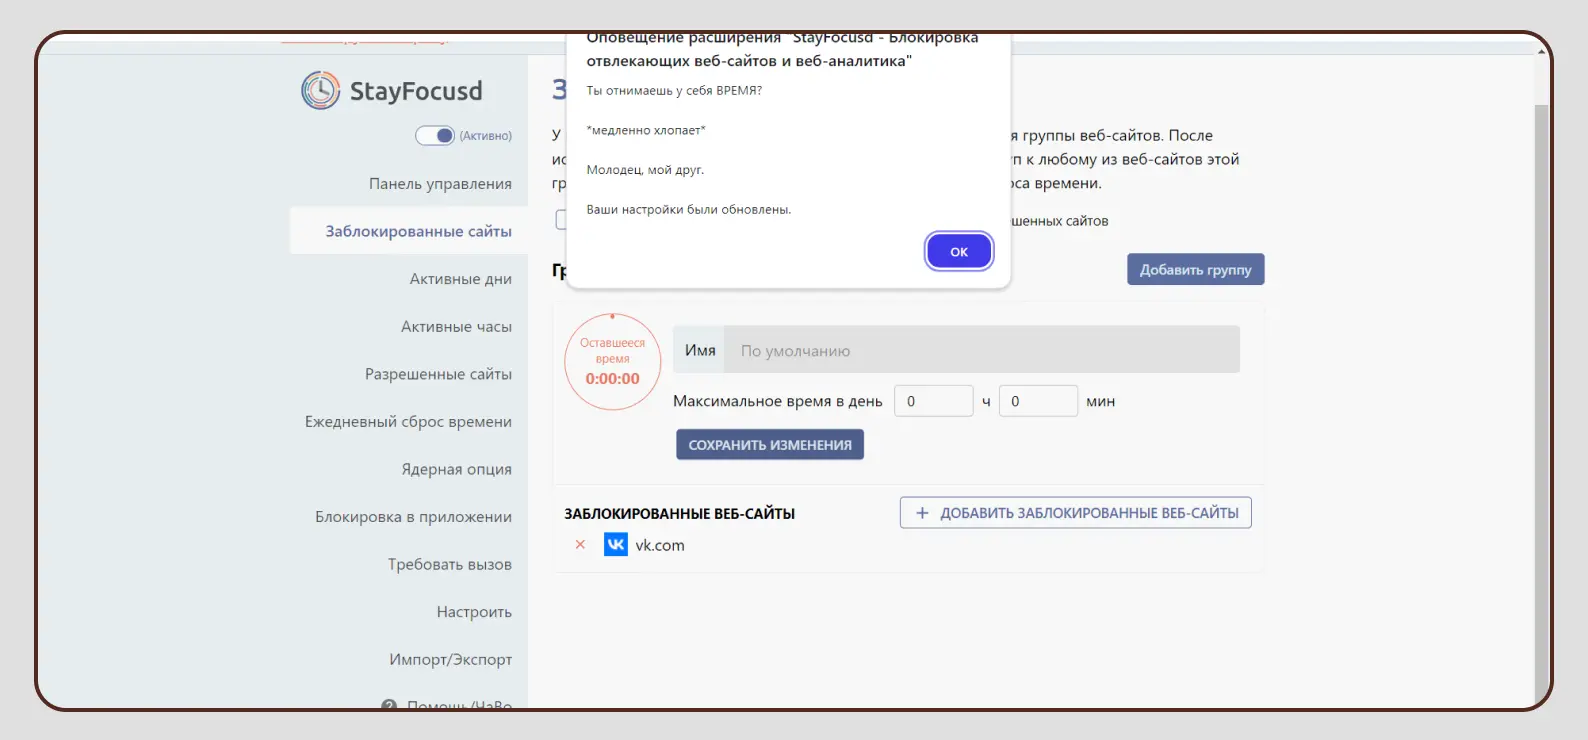The image size is (1588, 740).
Task: Open Ежедневный сброс времени section
Action: click(408, 422)
